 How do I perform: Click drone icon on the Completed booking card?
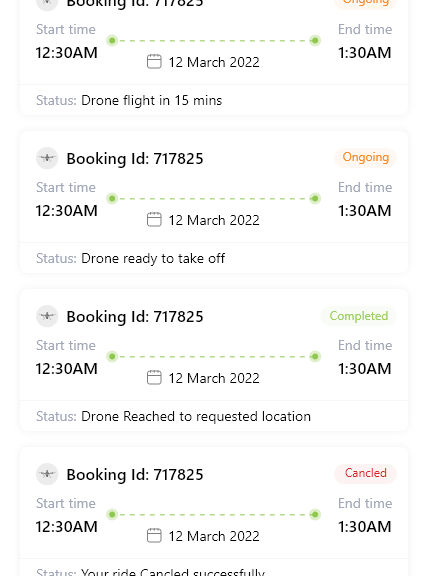pos(47,316)
